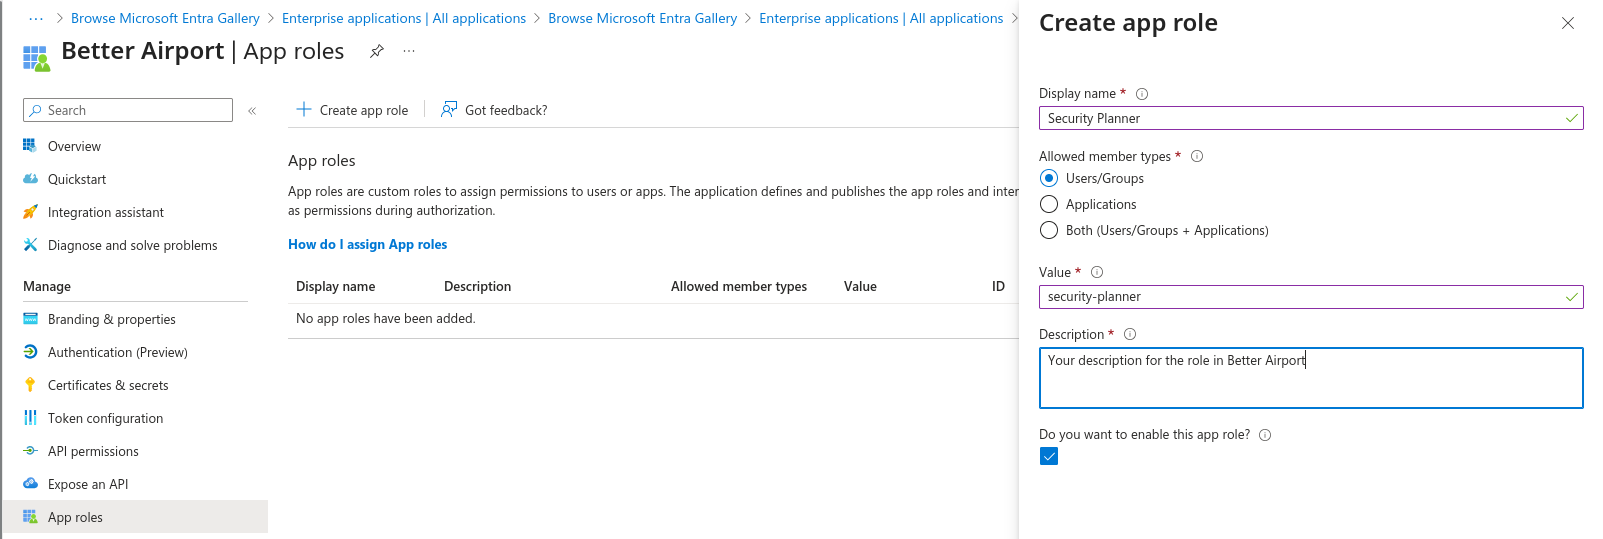The image size is (1603, 539).
Task: Follow last Enterprise applications | All applications breadcrumb
Action: [x=881, y=18]
